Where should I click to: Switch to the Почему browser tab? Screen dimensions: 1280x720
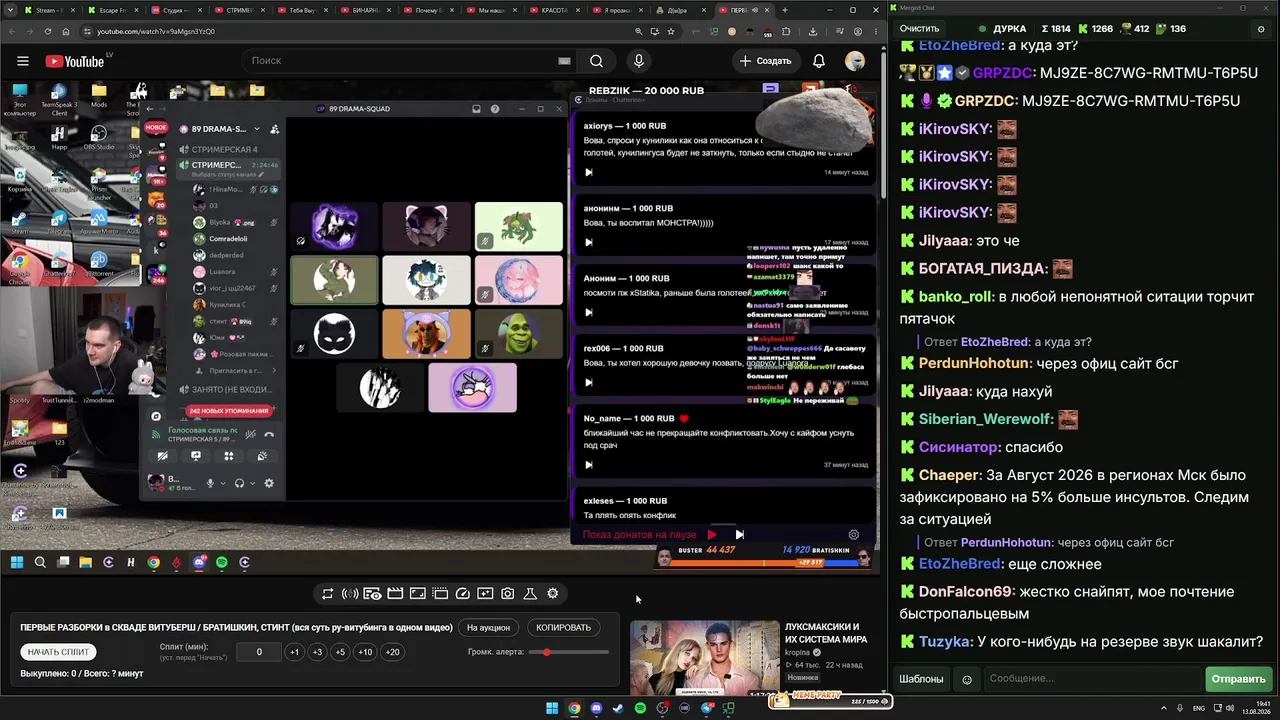click(x=429, y=10)
